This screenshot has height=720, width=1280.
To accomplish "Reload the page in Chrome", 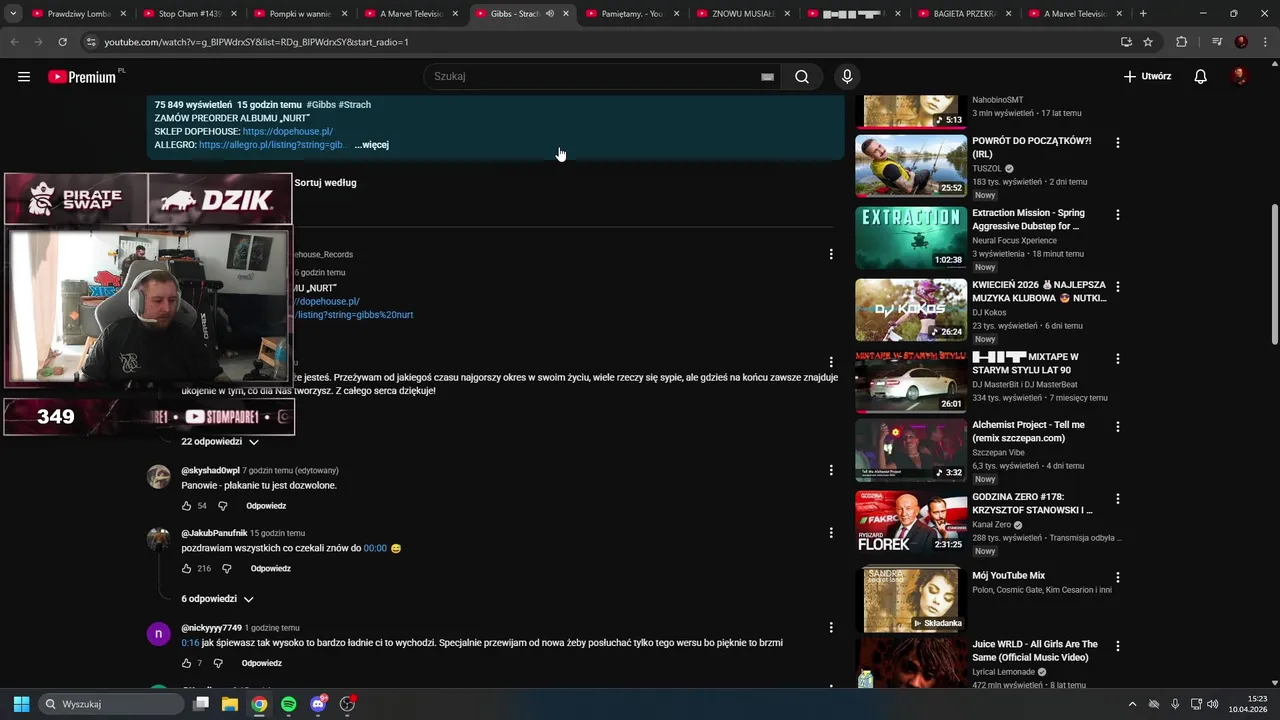I will 62,42.
